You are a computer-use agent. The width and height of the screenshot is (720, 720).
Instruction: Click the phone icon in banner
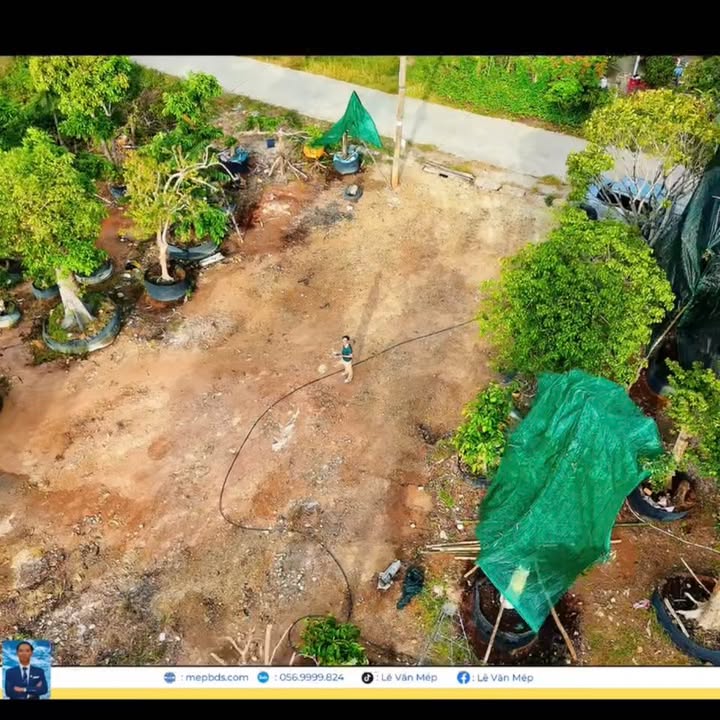(263, 677)
